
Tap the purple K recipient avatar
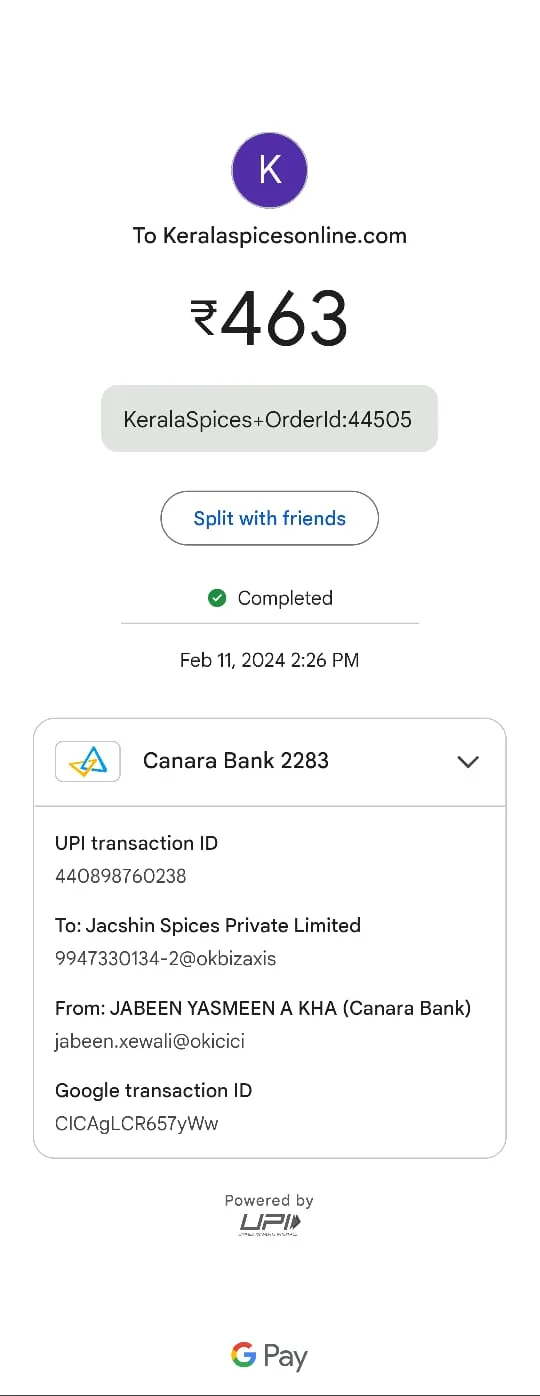click(x=269, y=170)
